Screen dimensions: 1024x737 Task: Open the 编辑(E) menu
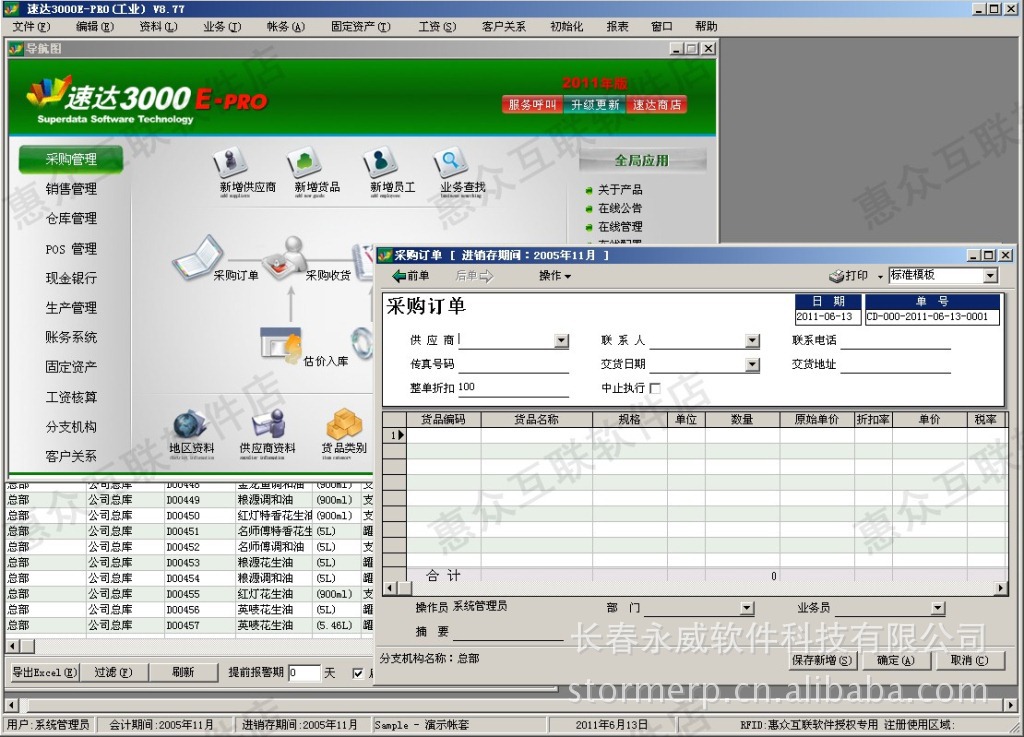(95, 27)
